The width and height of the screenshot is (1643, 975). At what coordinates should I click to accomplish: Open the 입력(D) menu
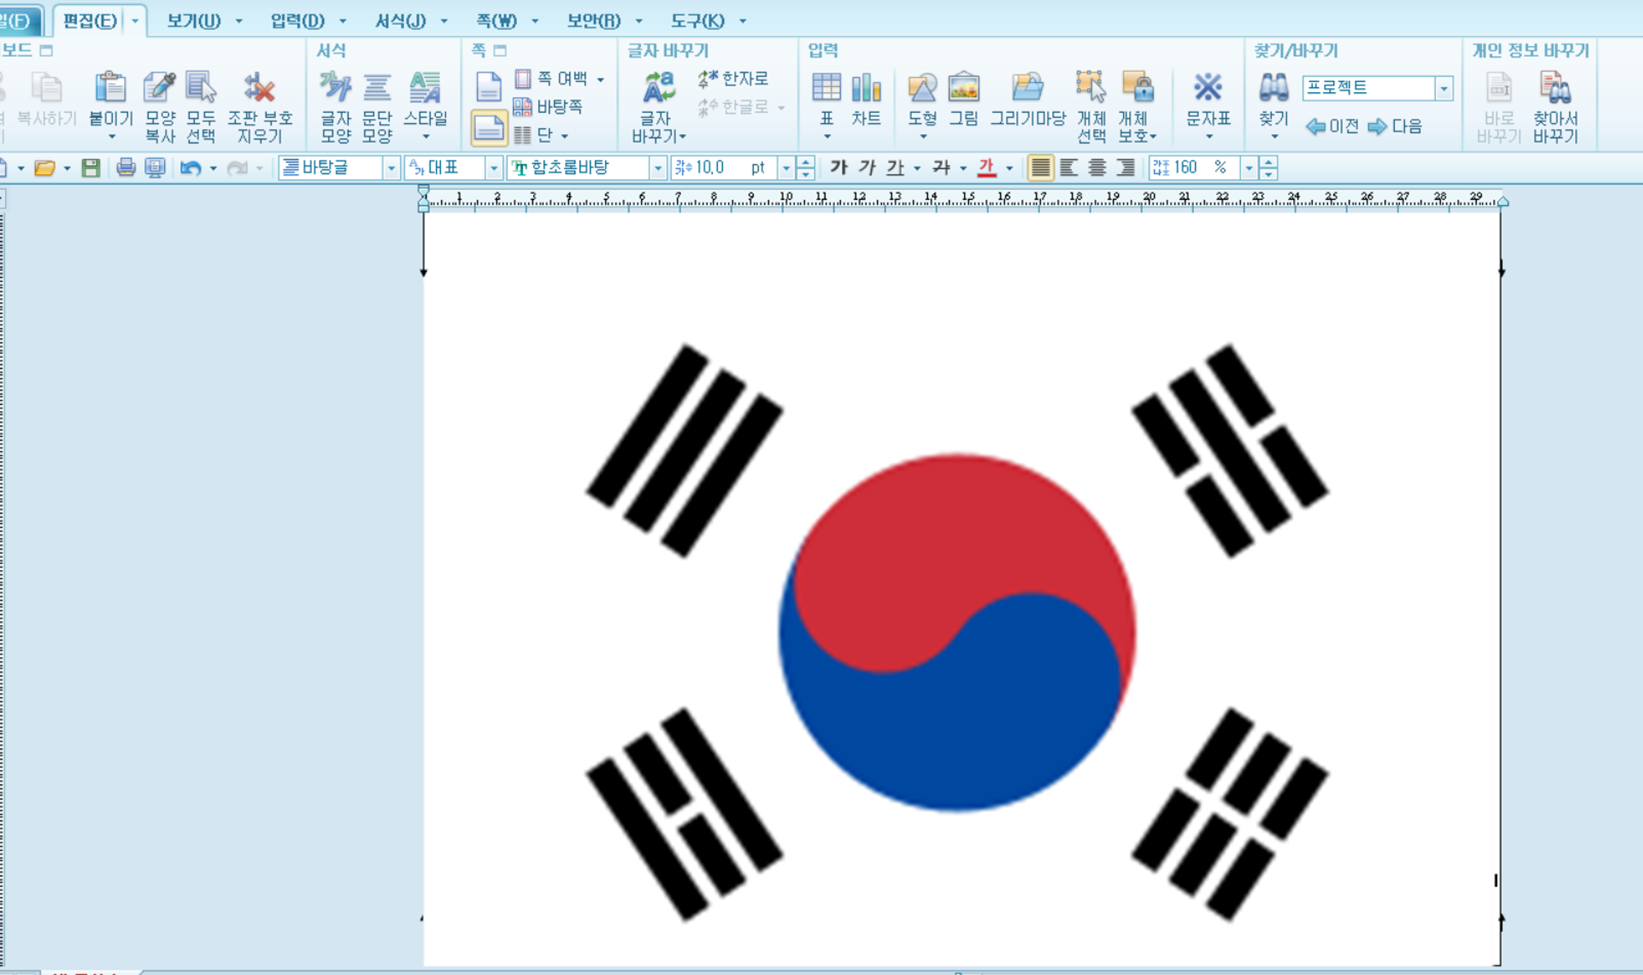[297, 20]
